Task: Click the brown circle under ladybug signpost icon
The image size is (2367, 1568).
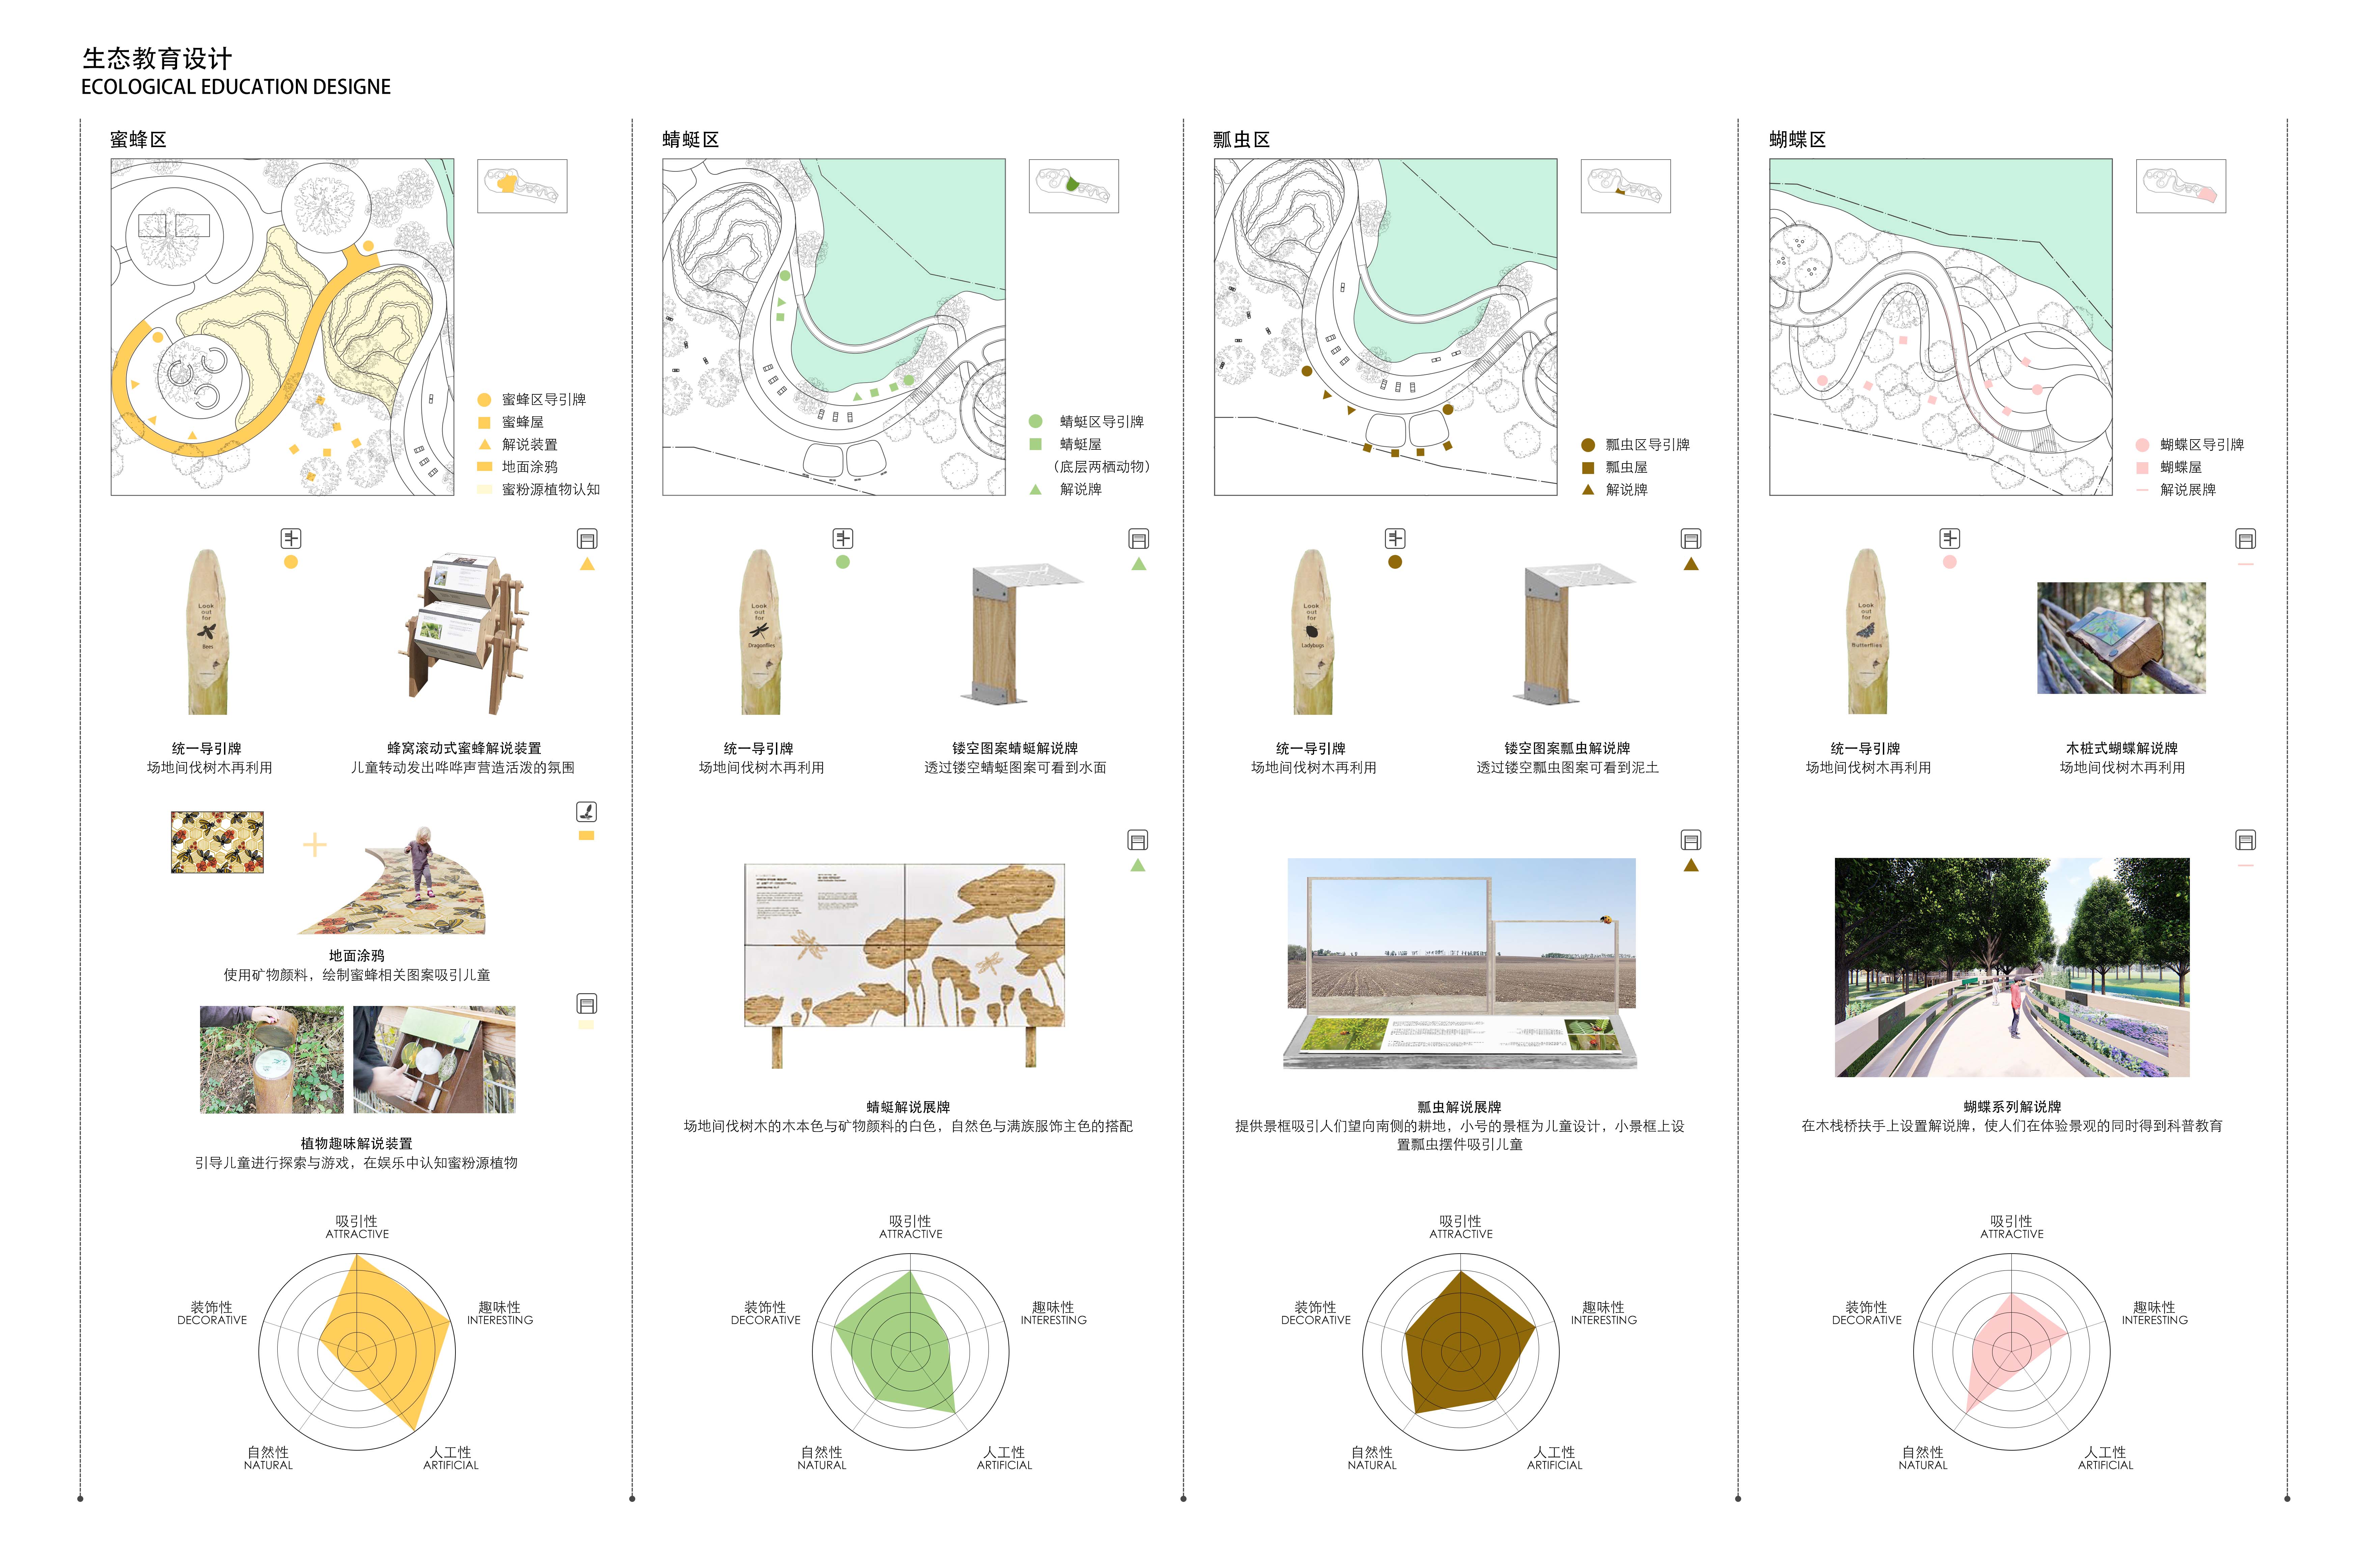Action: (1395, 562)
